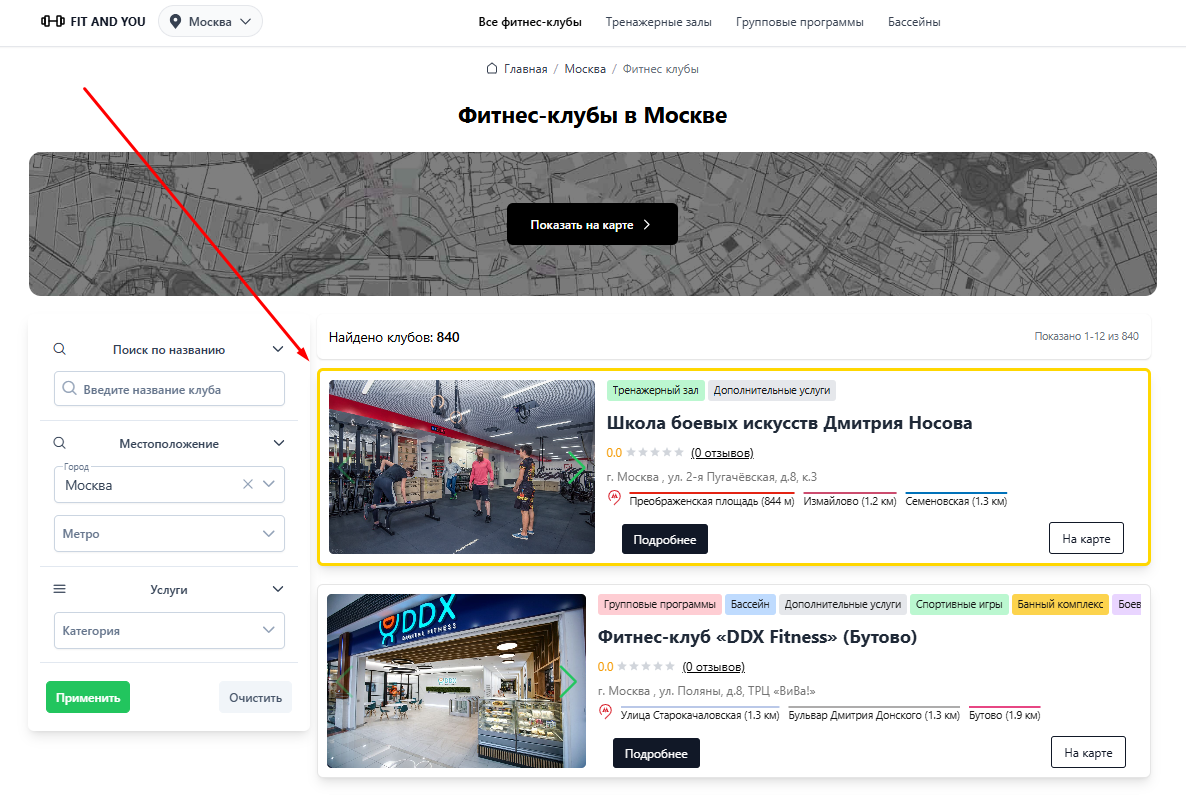Click the Банный комплекс tag on the DDX card
The image size is (1186, 795).
coord(1060,604)
